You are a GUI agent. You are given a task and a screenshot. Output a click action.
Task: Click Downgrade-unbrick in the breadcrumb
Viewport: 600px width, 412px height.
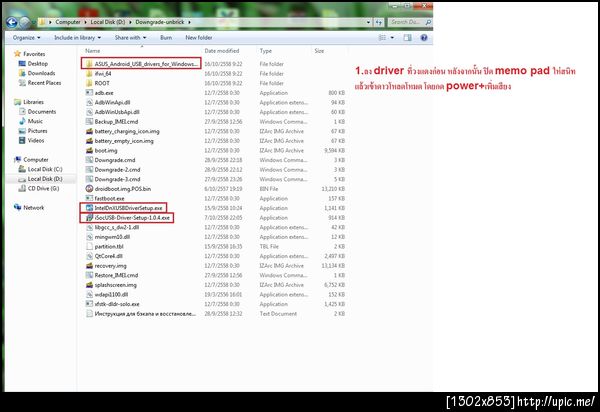click(x=160, y=22)
